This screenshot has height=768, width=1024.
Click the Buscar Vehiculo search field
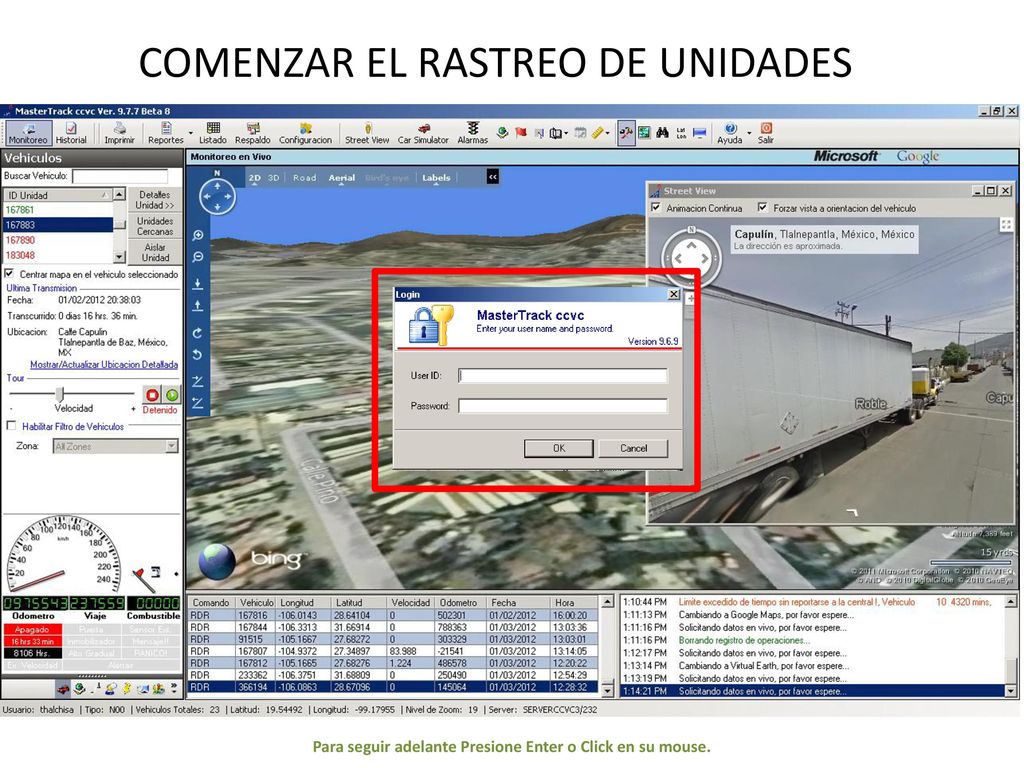click(120, 176)
